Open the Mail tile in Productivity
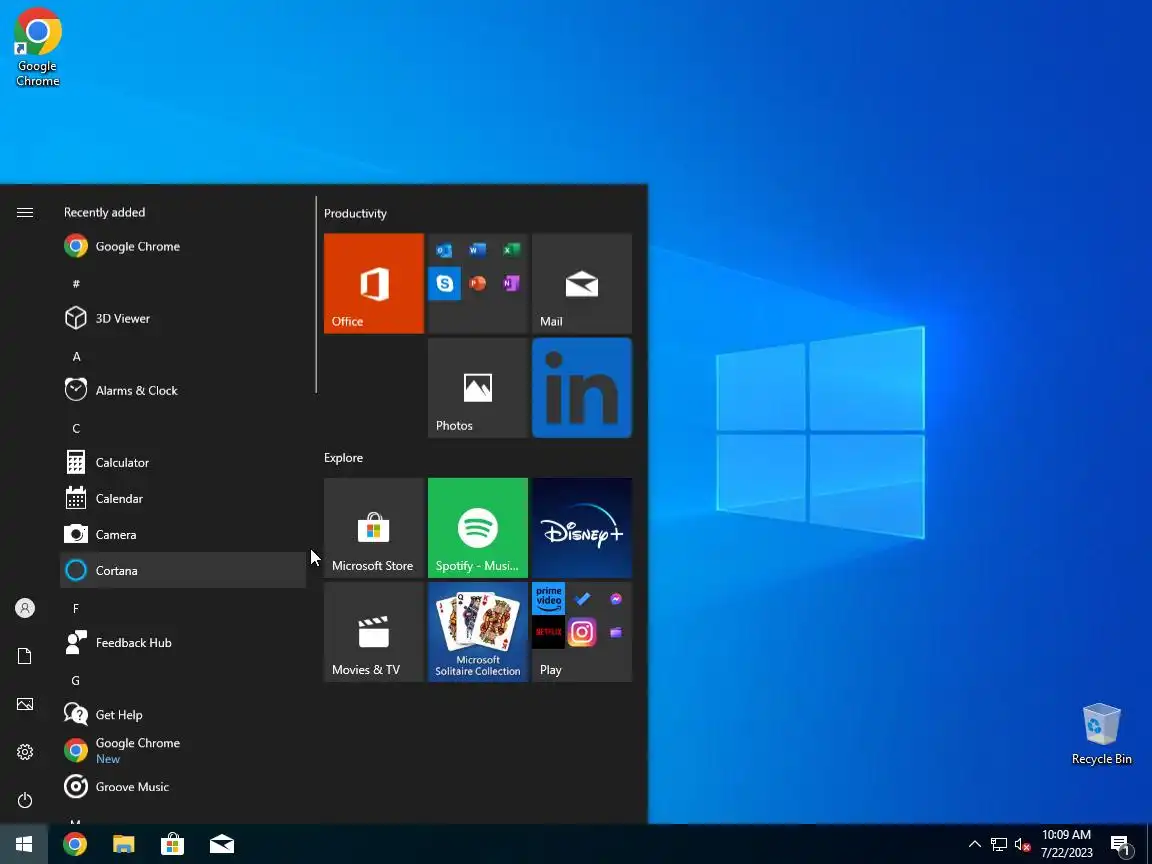Screen dimensions: 1152x864 click(581, 283)
